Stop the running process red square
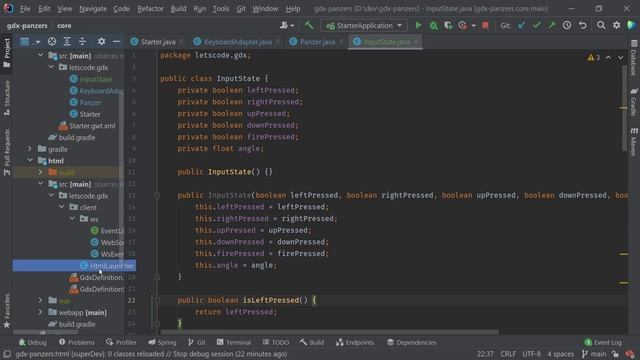This screenshot has height=360, width=640. point(485,25)
